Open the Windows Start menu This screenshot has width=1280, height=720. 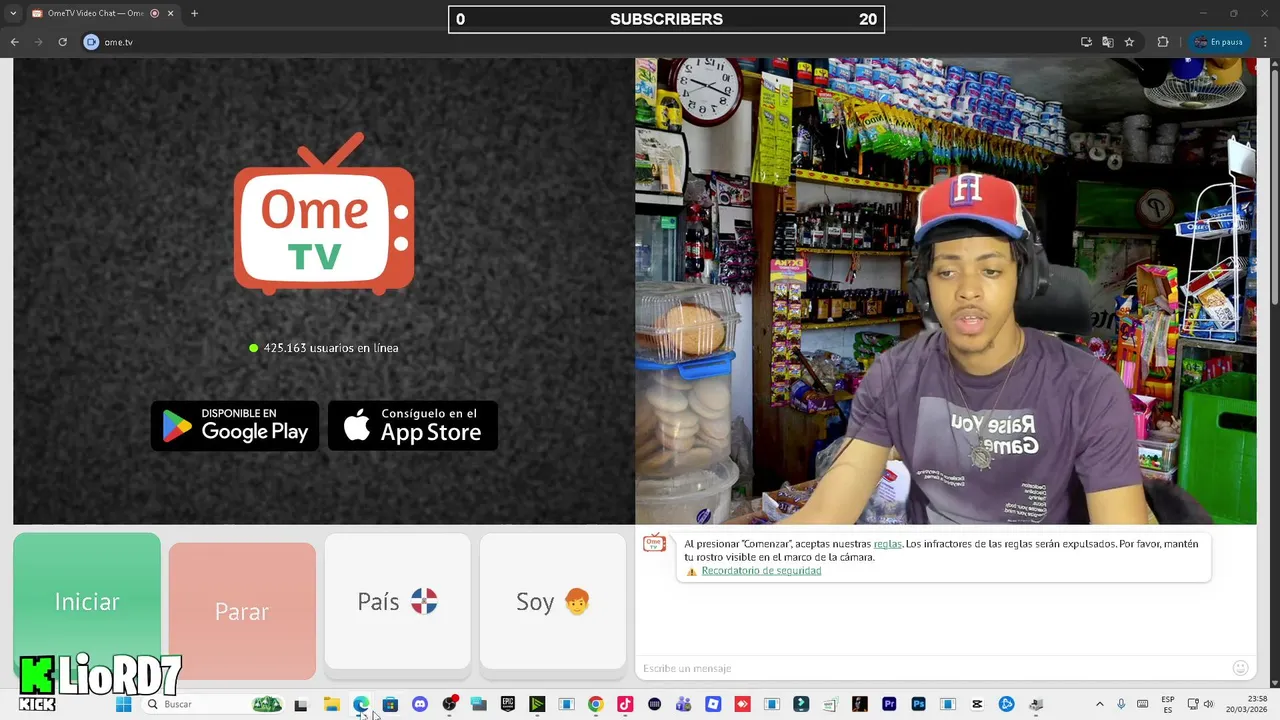click(x=124, y=704)
